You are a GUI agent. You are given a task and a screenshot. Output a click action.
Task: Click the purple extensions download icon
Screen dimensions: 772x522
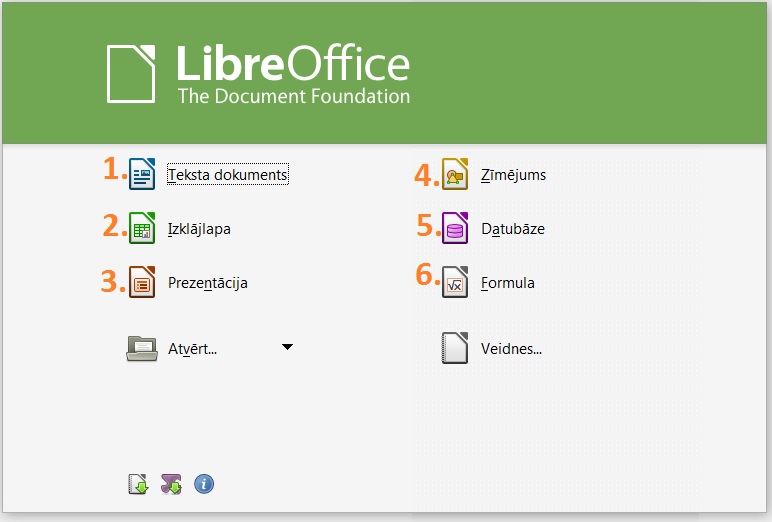171,485
